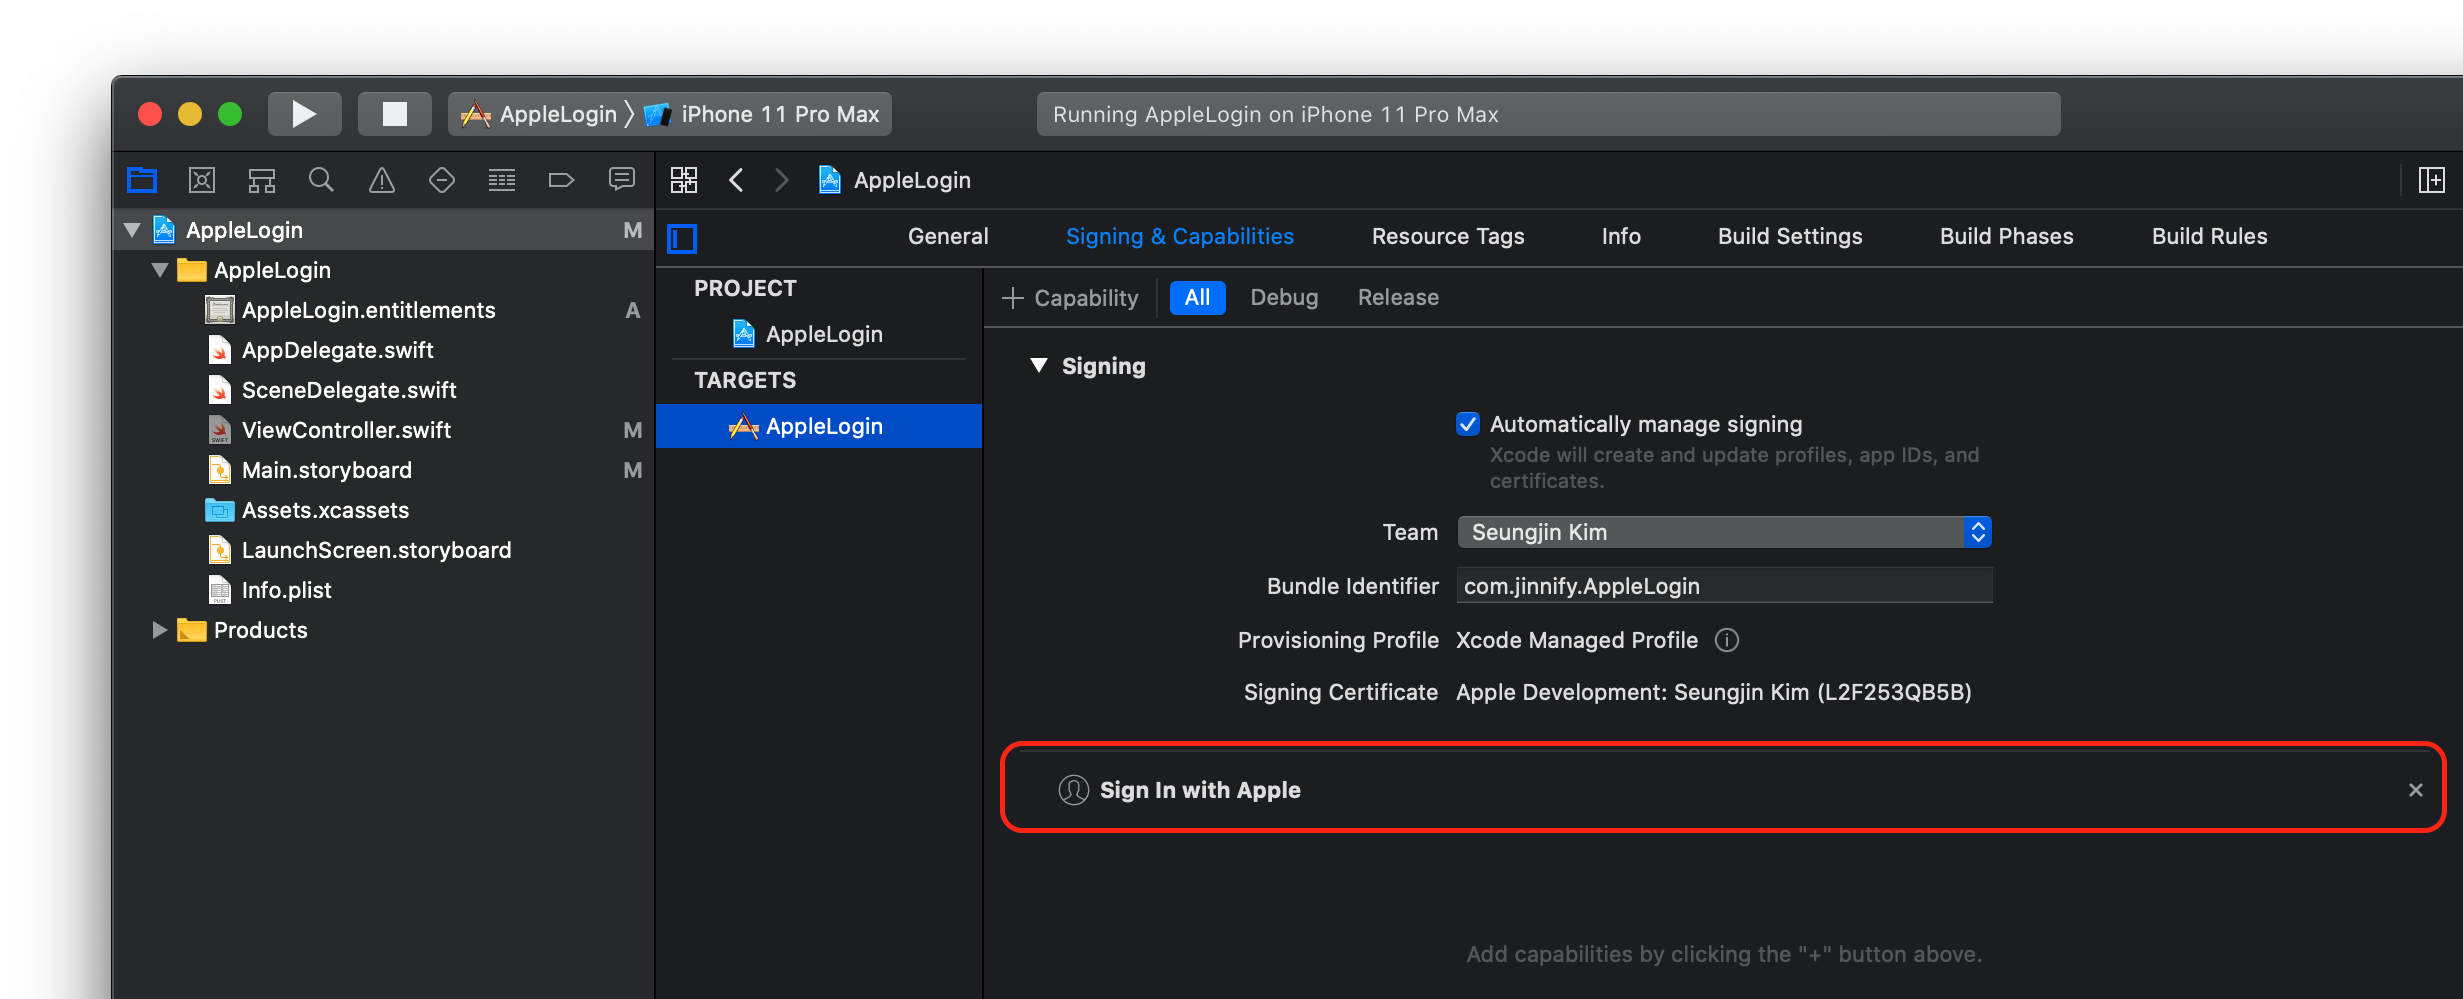Open the Team popup Seungjin Kim

[x=1724, y=532]
